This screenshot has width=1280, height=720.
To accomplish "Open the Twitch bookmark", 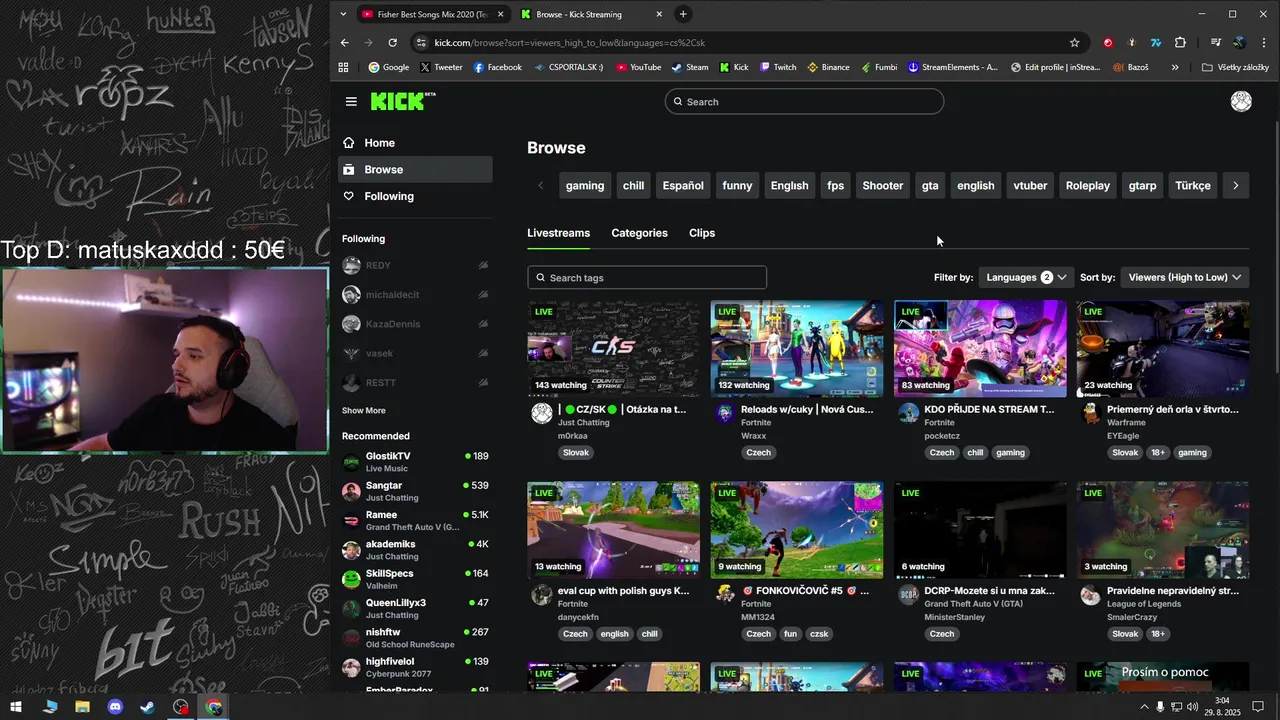I will [x=778, y=67].
